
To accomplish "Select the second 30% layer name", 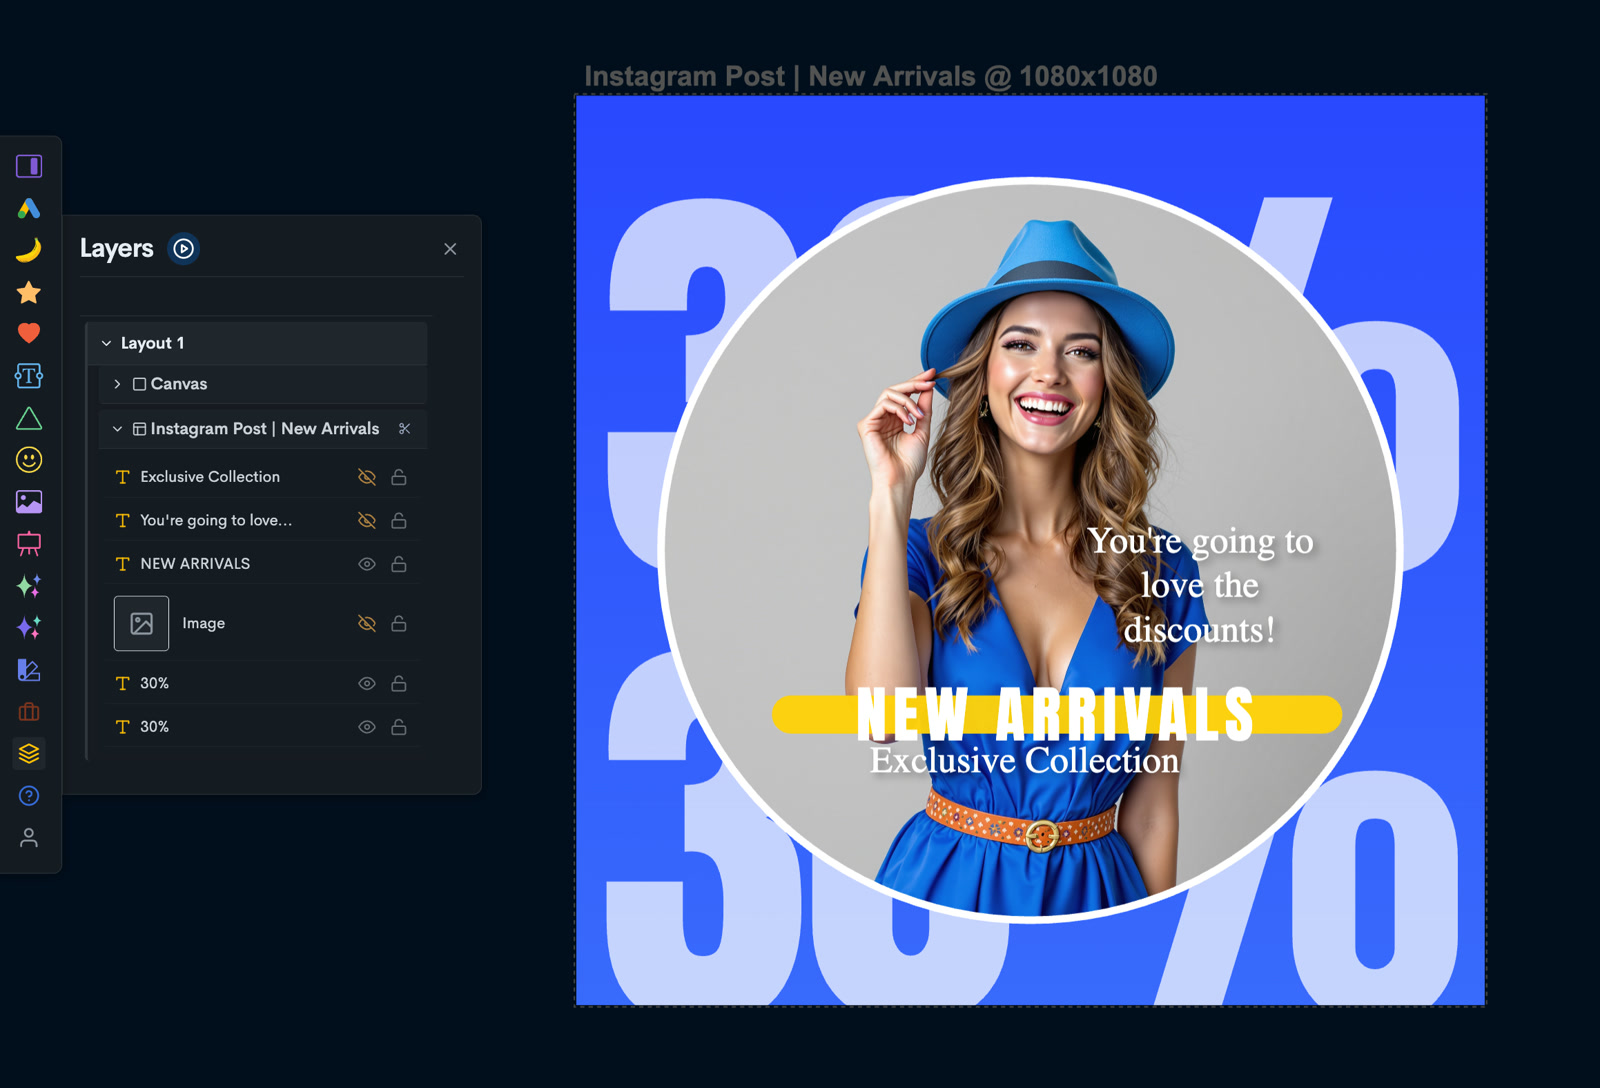I will tap(154, 727).
